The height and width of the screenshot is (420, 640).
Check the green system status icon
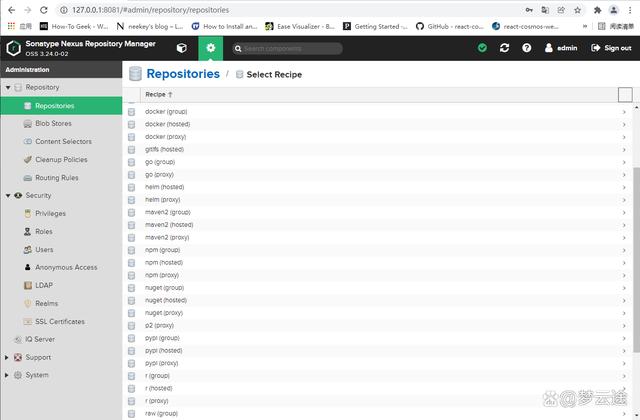[482, 48]
